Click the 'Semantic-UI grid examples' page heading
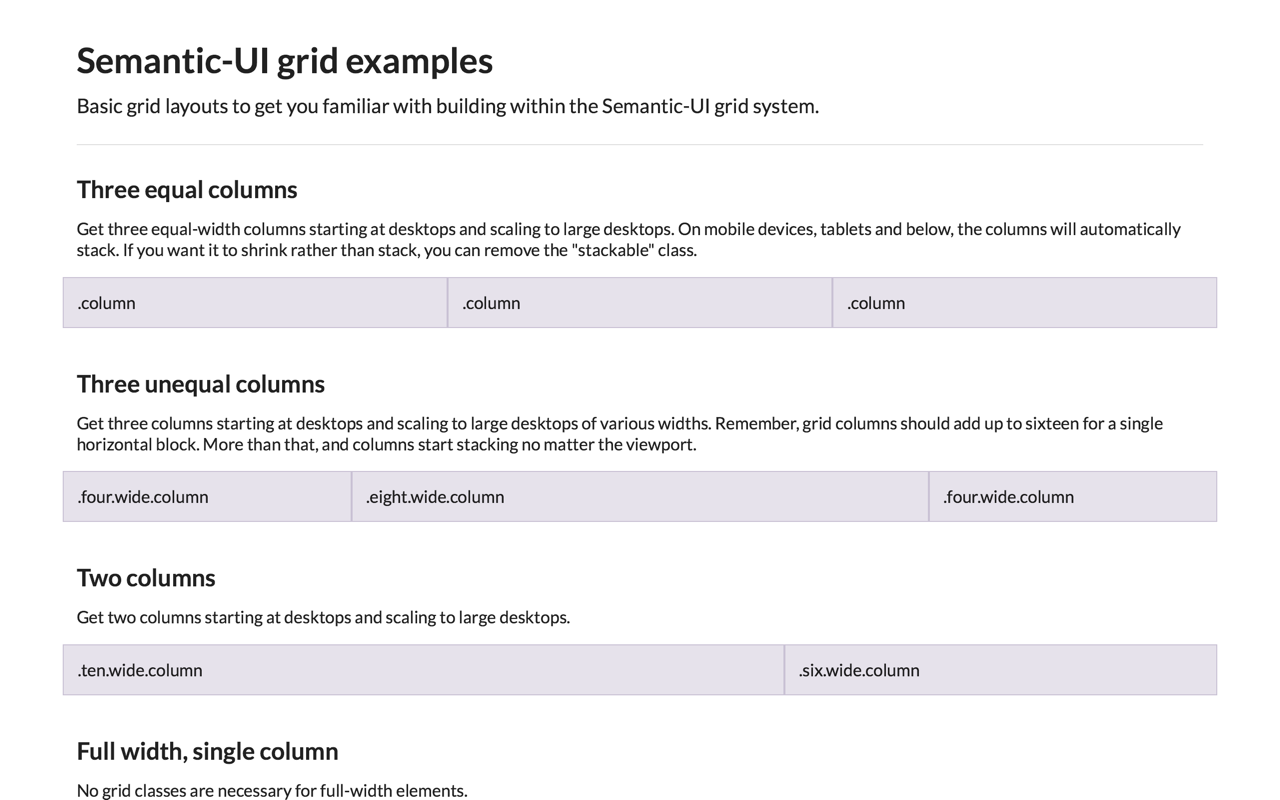 pos(284,61)
